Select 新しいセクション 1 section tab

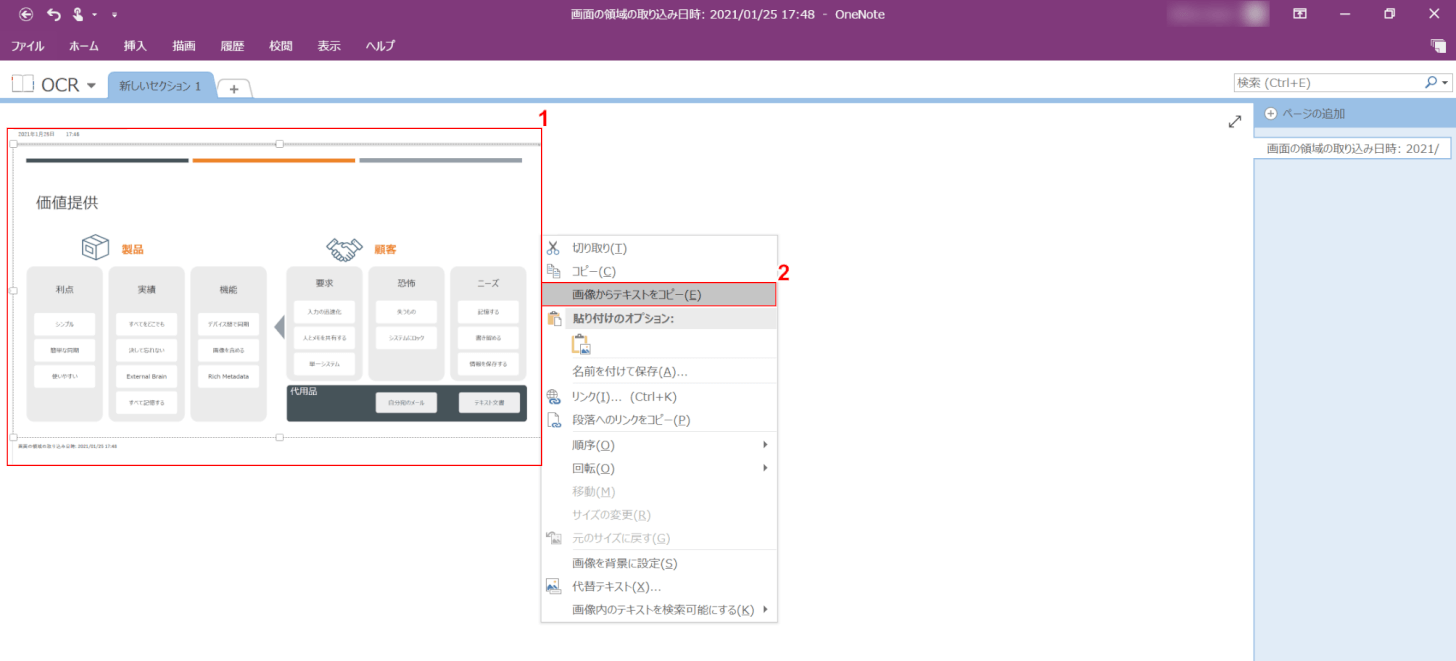coord(160,86)
